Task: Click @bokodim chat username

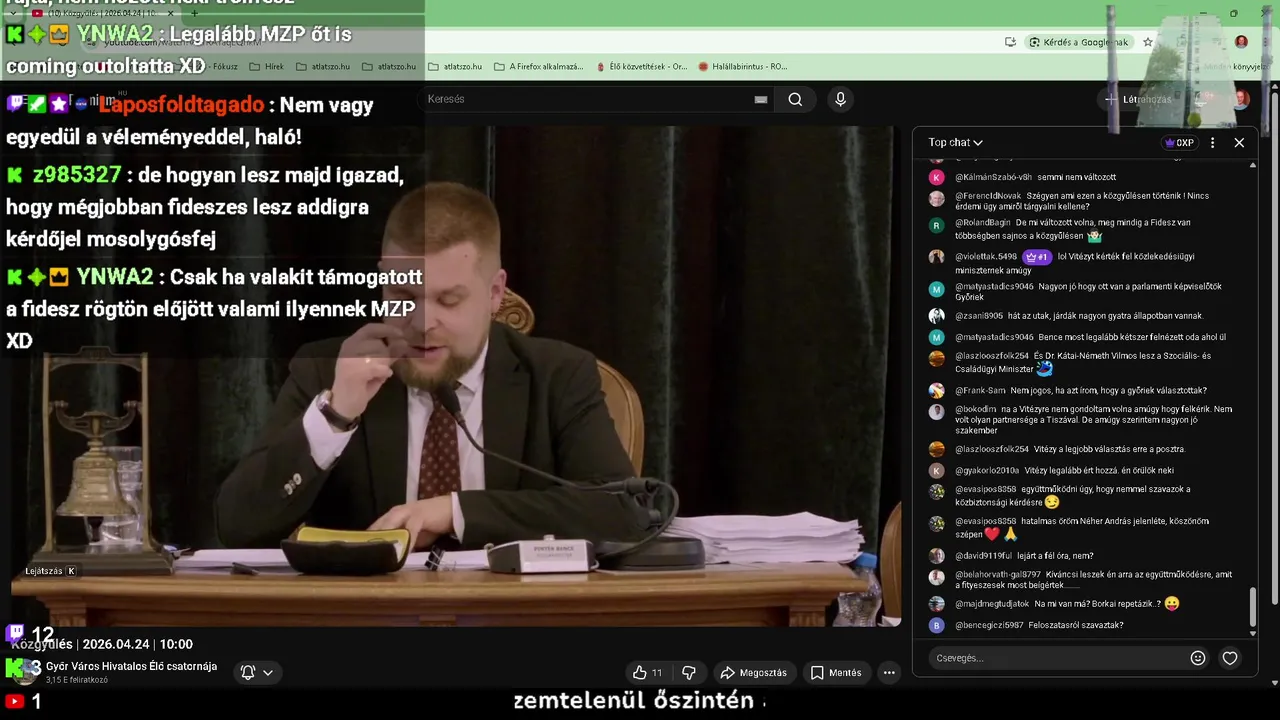Action: [x=975, y=409]
